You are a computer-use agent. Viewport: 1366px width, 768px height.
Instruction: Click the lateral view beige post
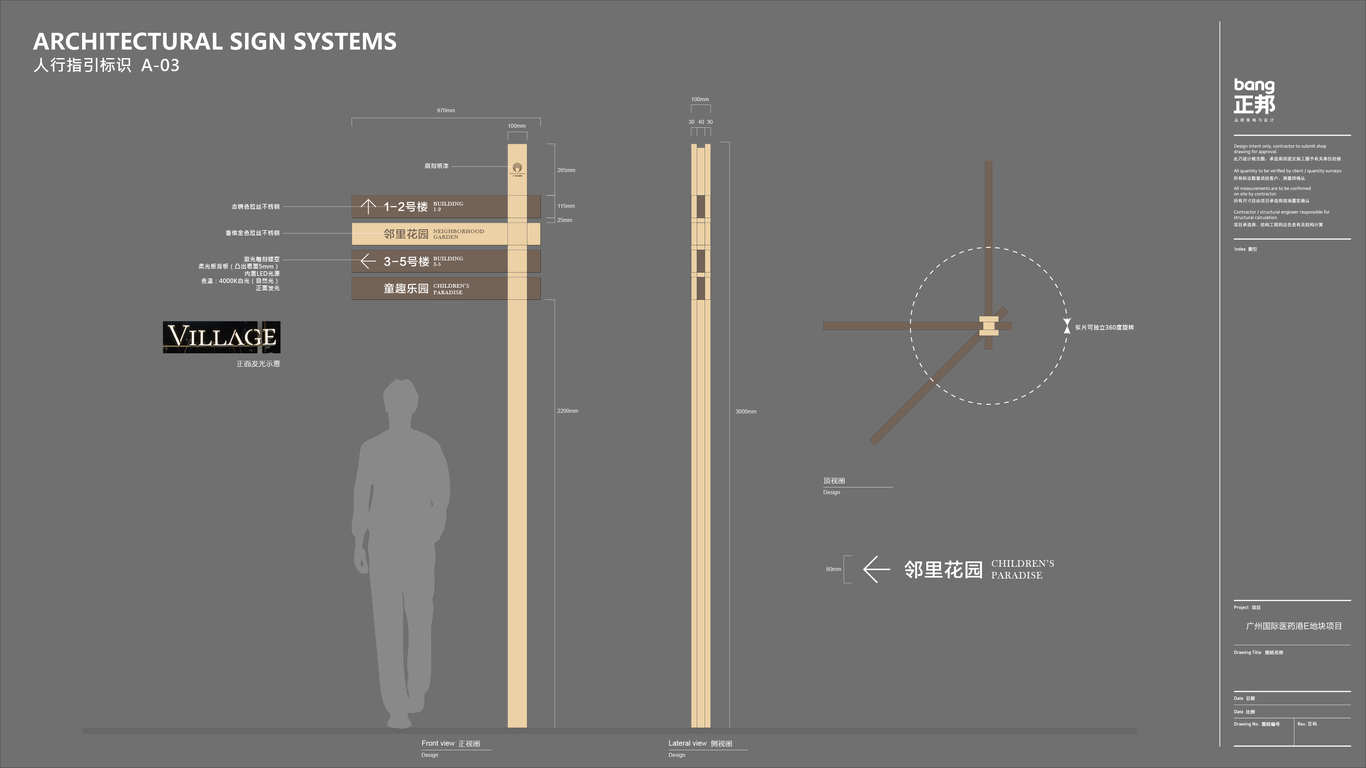[701, 435]
